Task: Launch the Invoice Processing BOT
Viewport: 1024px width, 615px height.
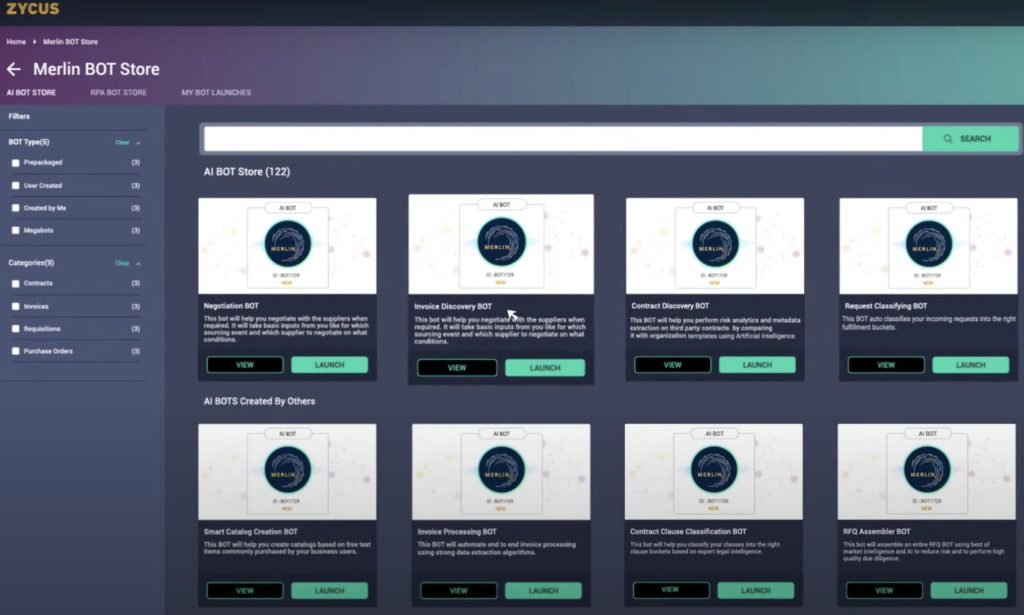Action: pyautogui.click(x=543, y=591)
